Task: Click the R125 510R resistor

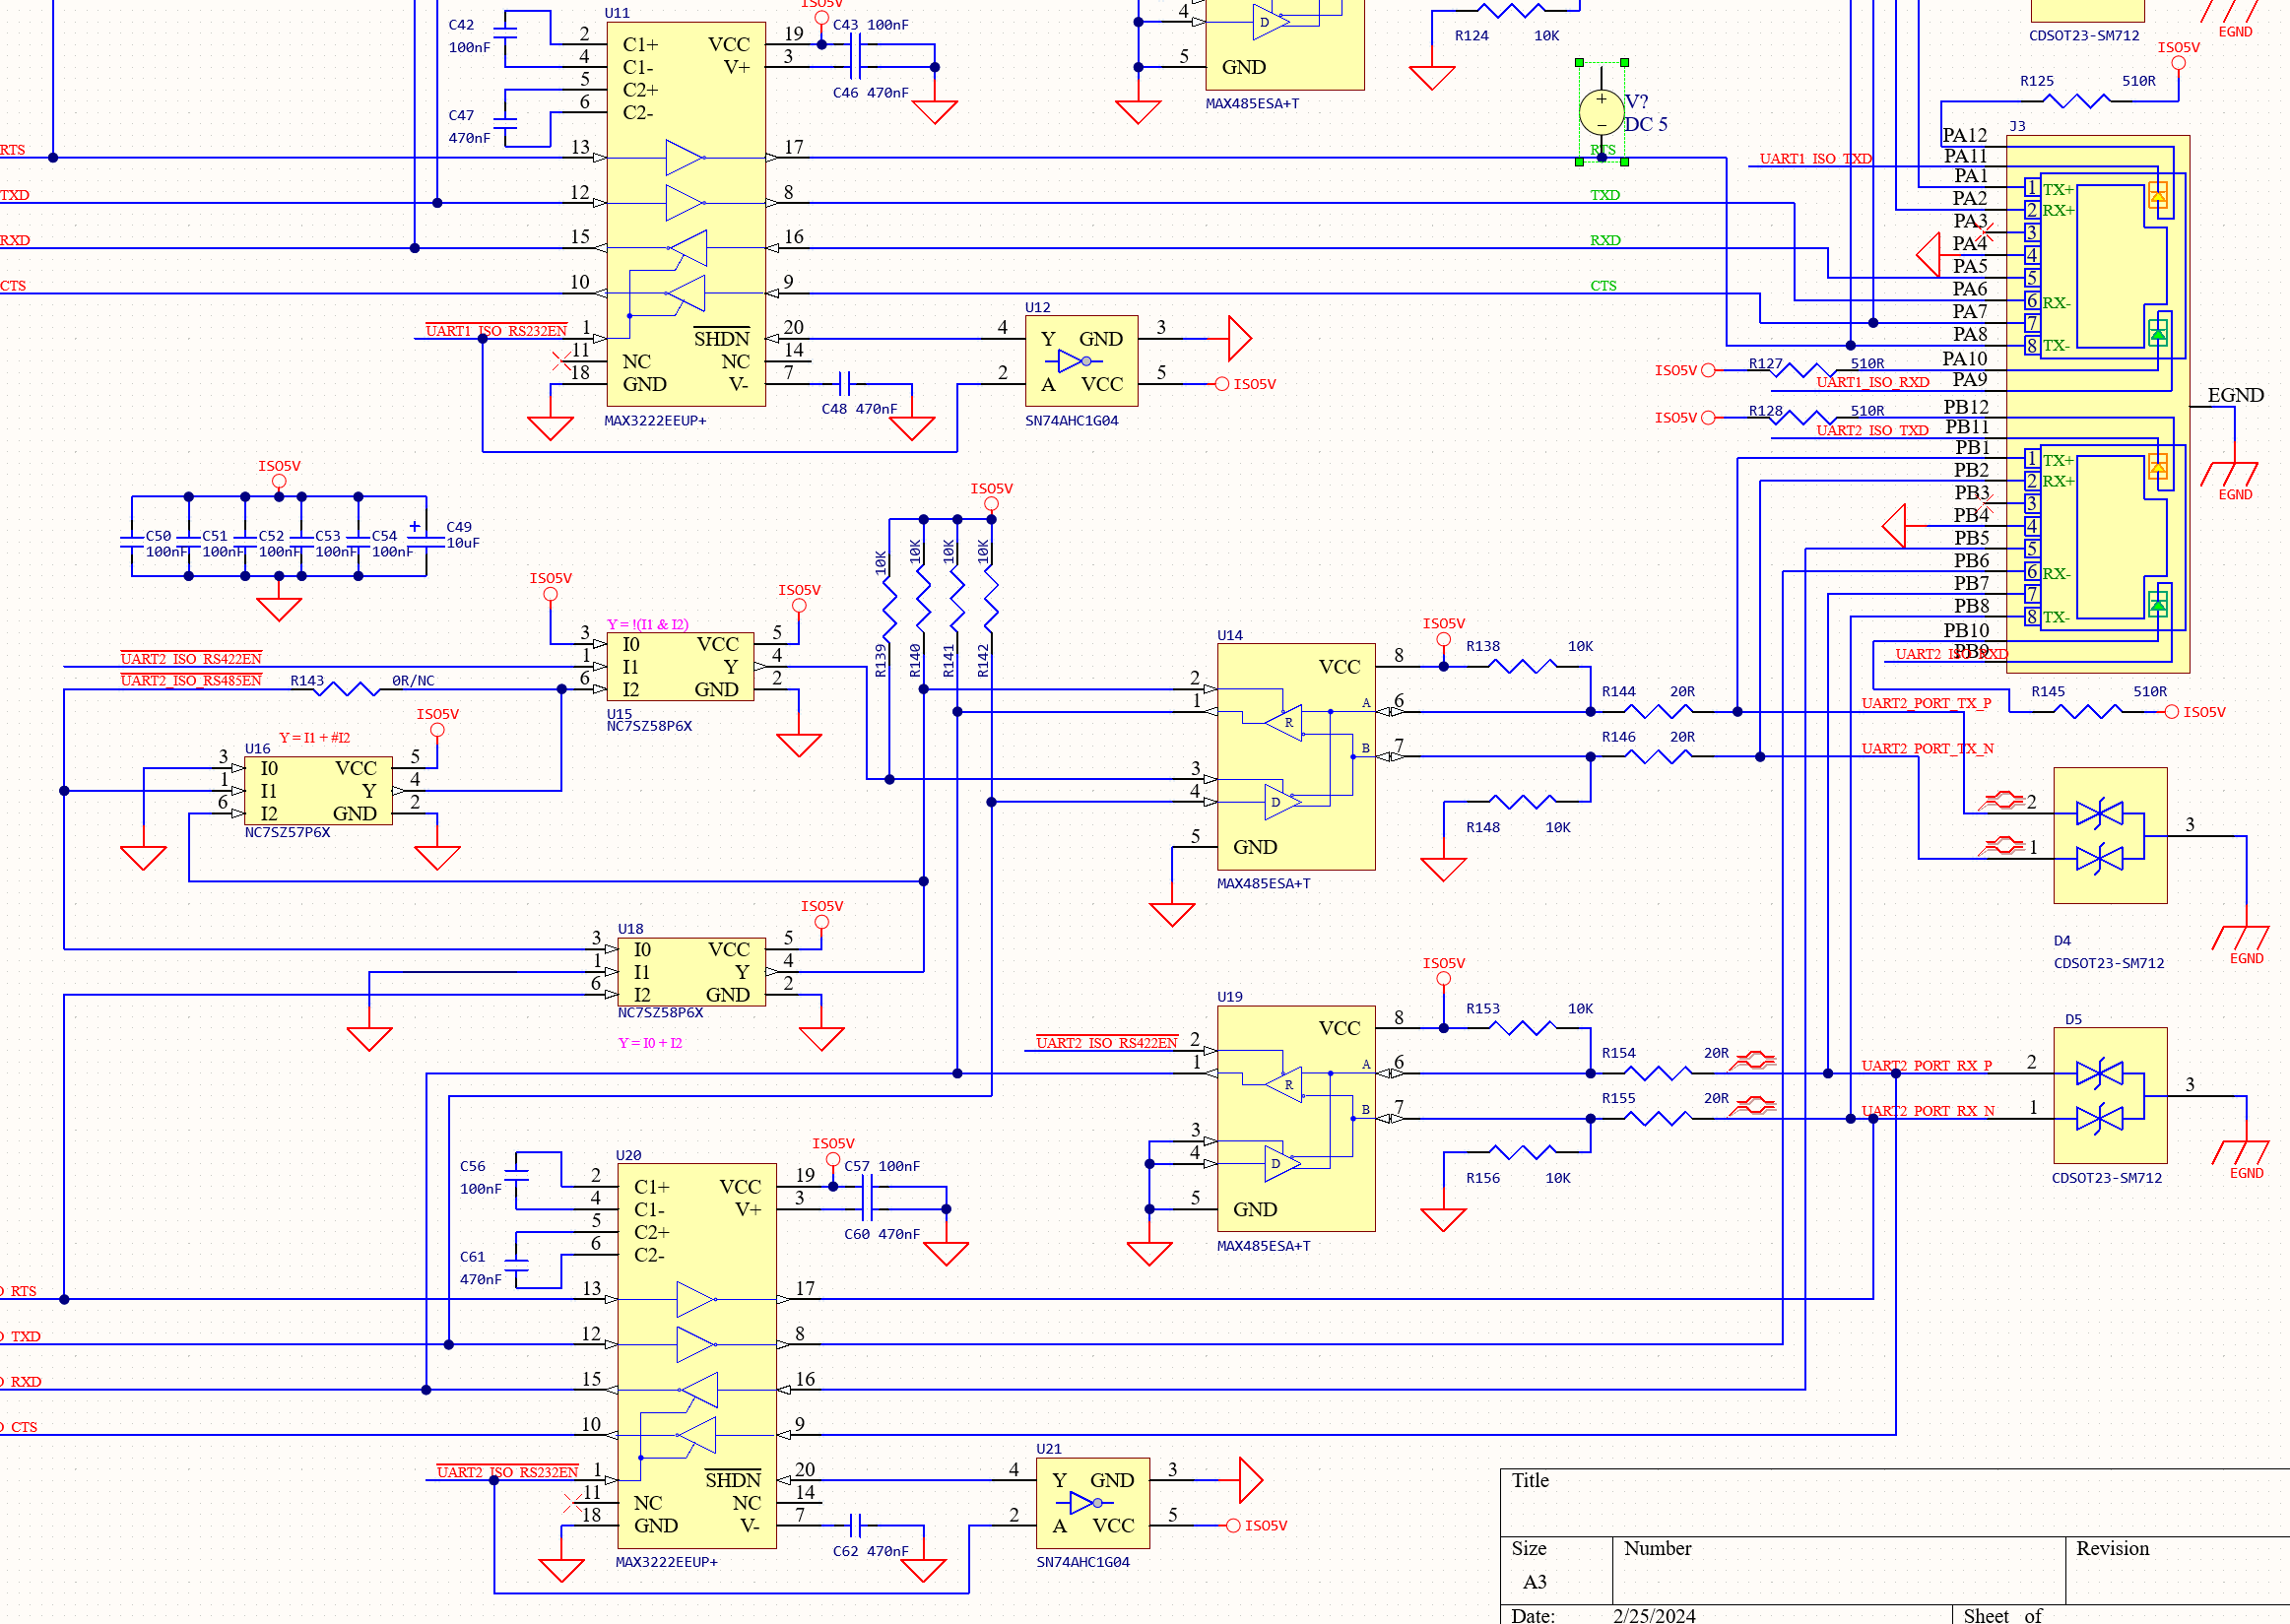Action: tap(2076, 101)
